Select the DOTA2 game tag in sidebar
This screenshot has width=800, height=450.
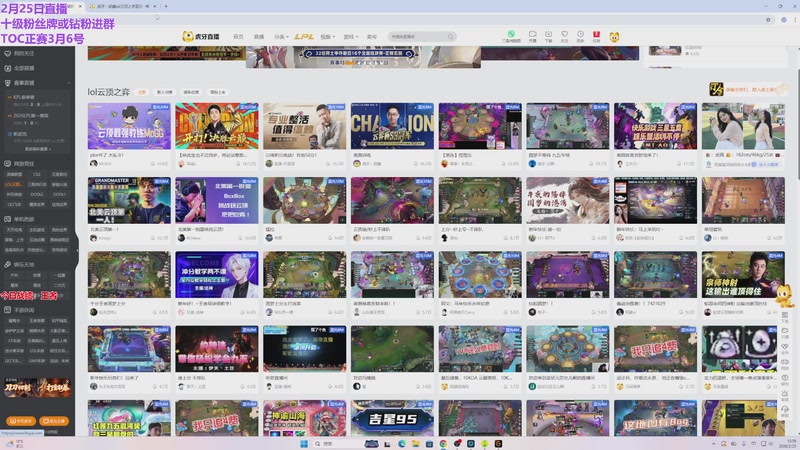(37, 194)
